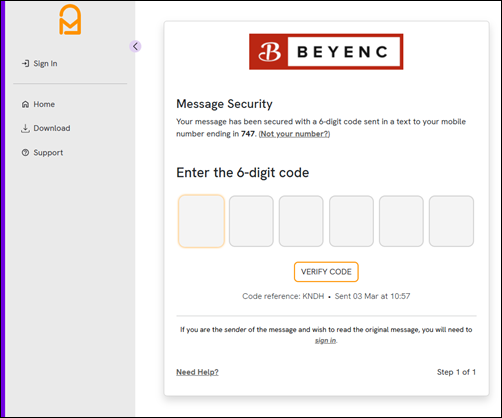502x418 pixels.
Task: Click the orange Mailock logo
Action: click(70, 19)
